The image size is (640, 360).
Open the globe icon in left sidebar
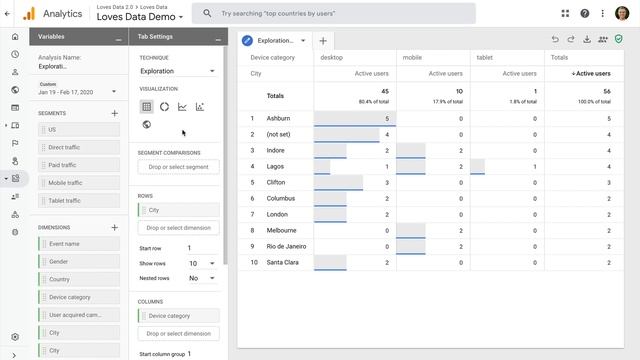15,90
